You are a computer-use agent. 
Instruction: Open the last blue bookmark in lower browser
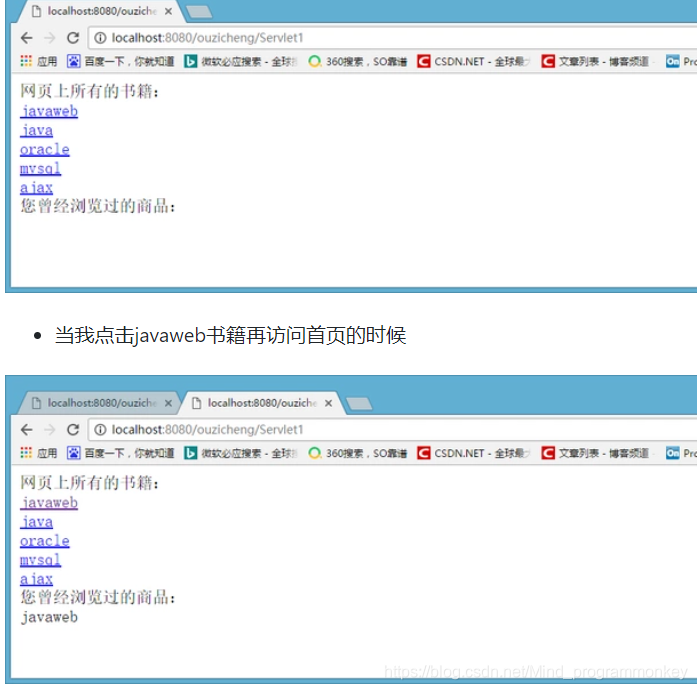click(681, 453)
